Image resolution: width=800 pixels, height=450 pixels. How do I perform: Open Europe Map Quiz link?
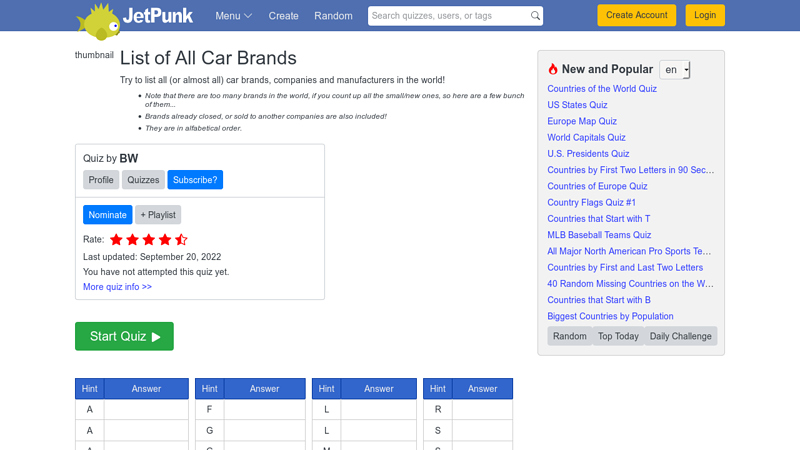click(x=582, y=121)
